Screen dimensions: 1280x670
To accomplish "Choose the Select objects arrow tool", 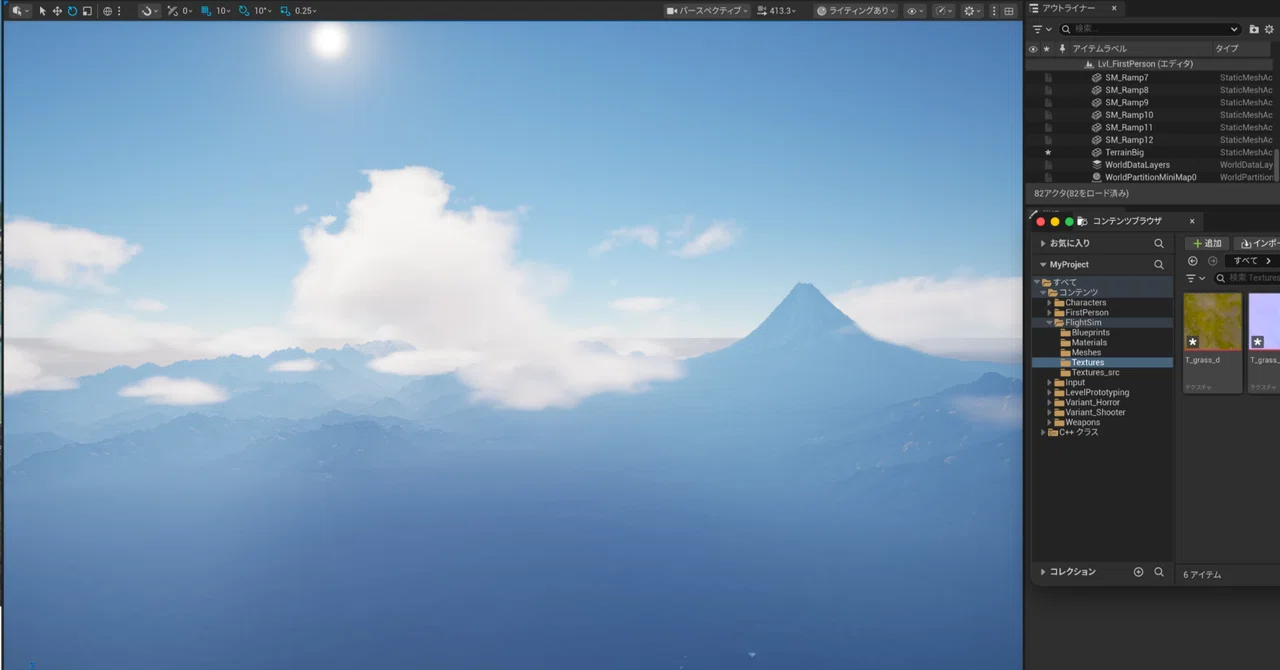I will (43, 10).
